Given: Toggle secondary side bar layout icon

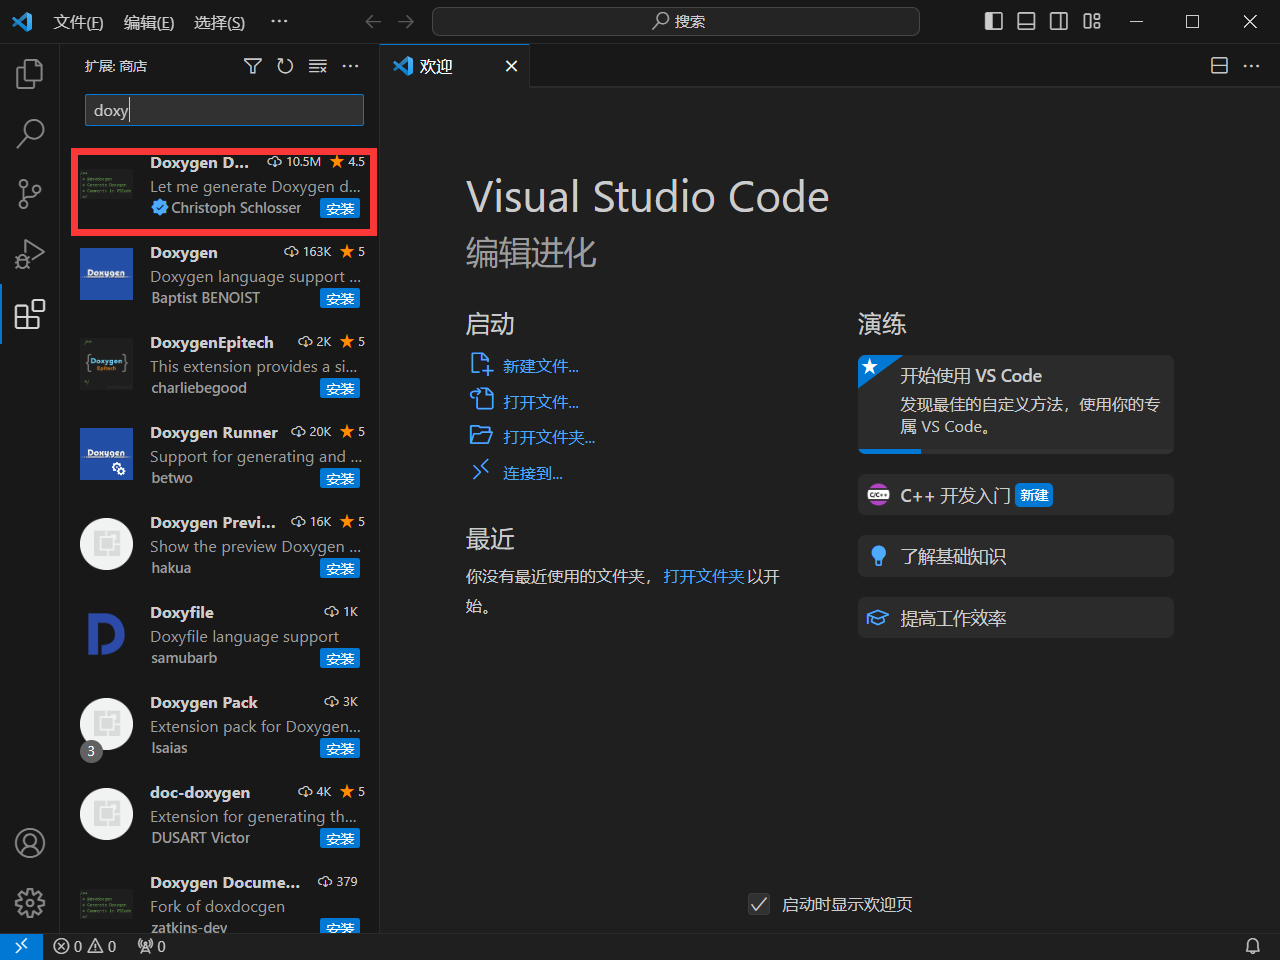Looking at the screenshot, I should click(x=1059, y=22).
